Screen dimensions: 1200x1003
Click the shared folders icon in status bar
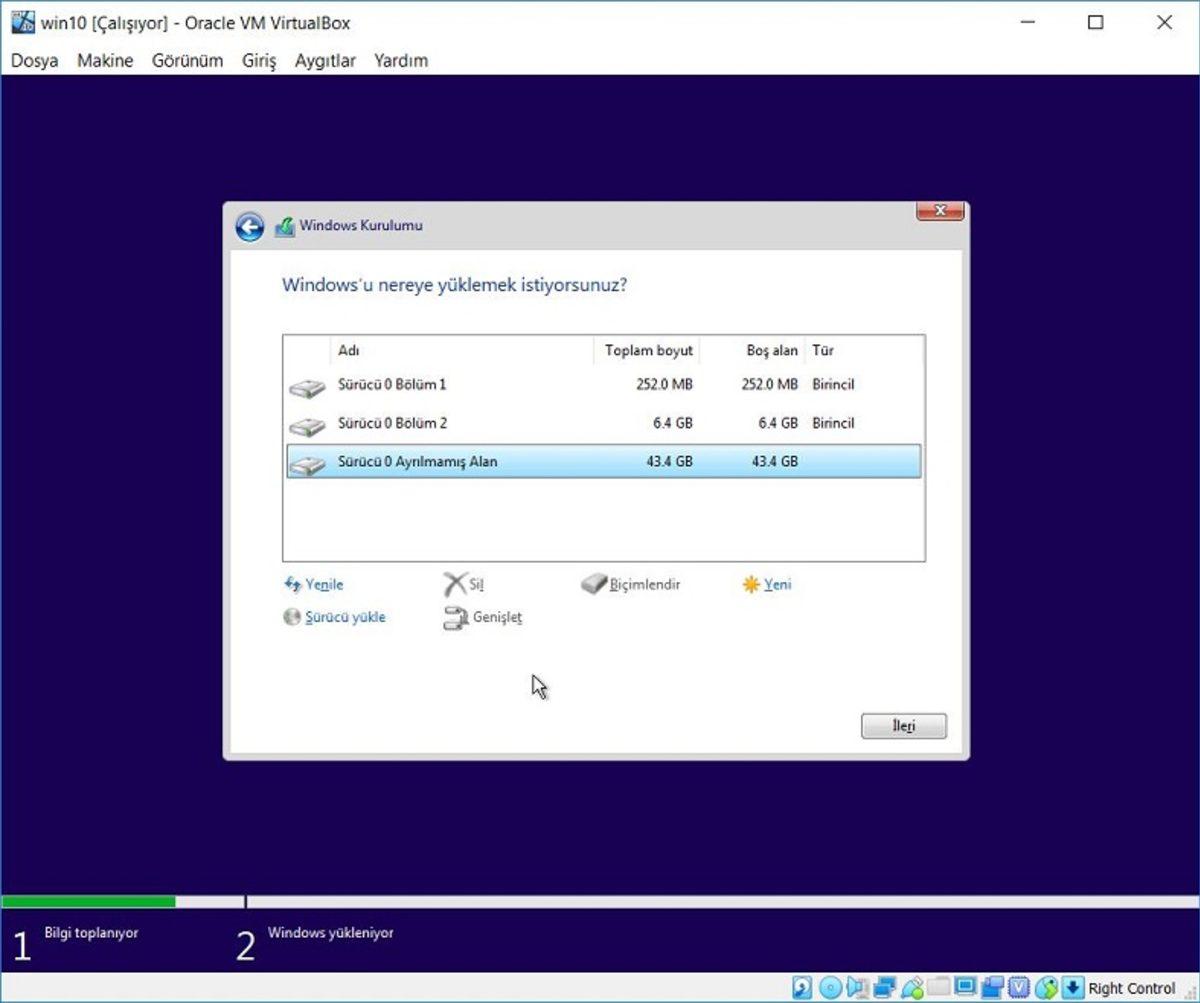tap(938, 988)
